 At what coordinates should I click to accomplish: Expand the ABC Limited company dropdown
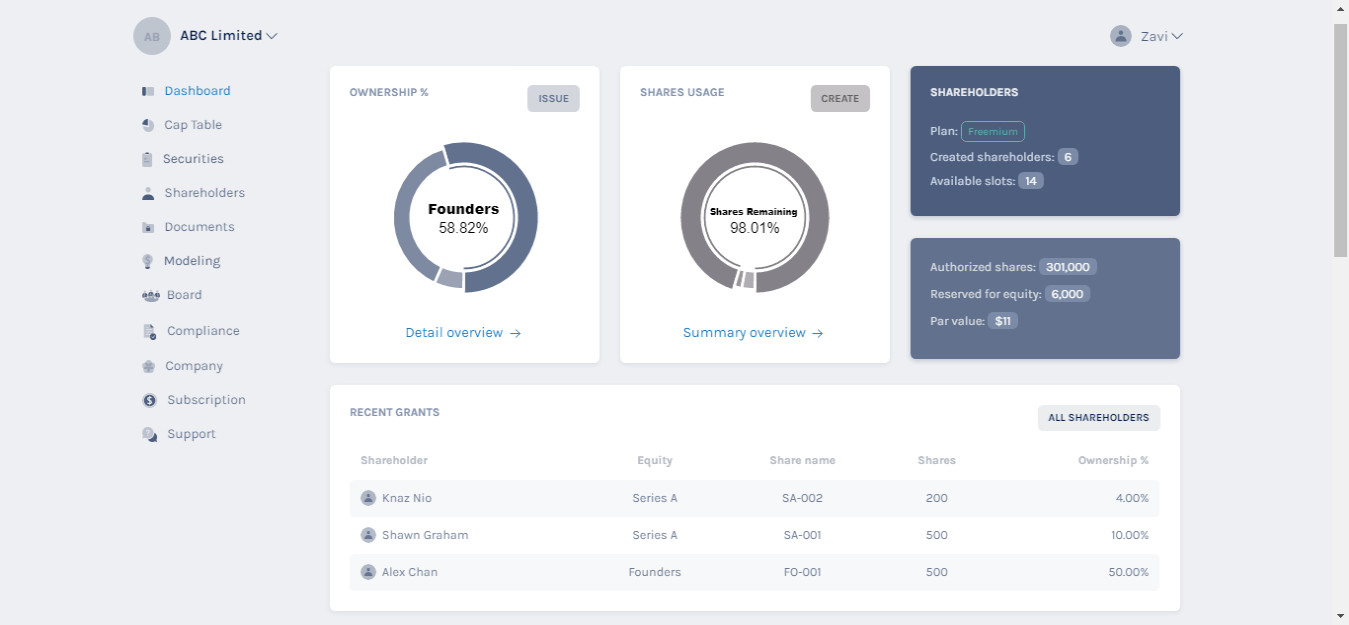[x=228, y=36]
